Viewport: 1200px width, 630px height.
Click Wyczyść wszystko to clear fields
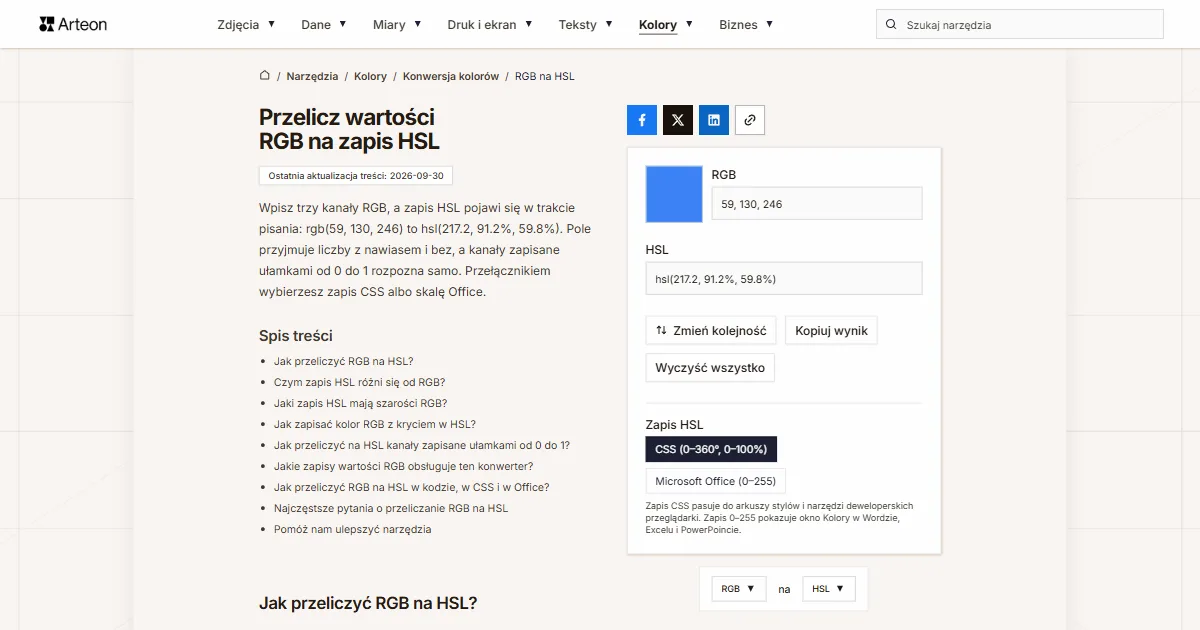pos(710,368)
